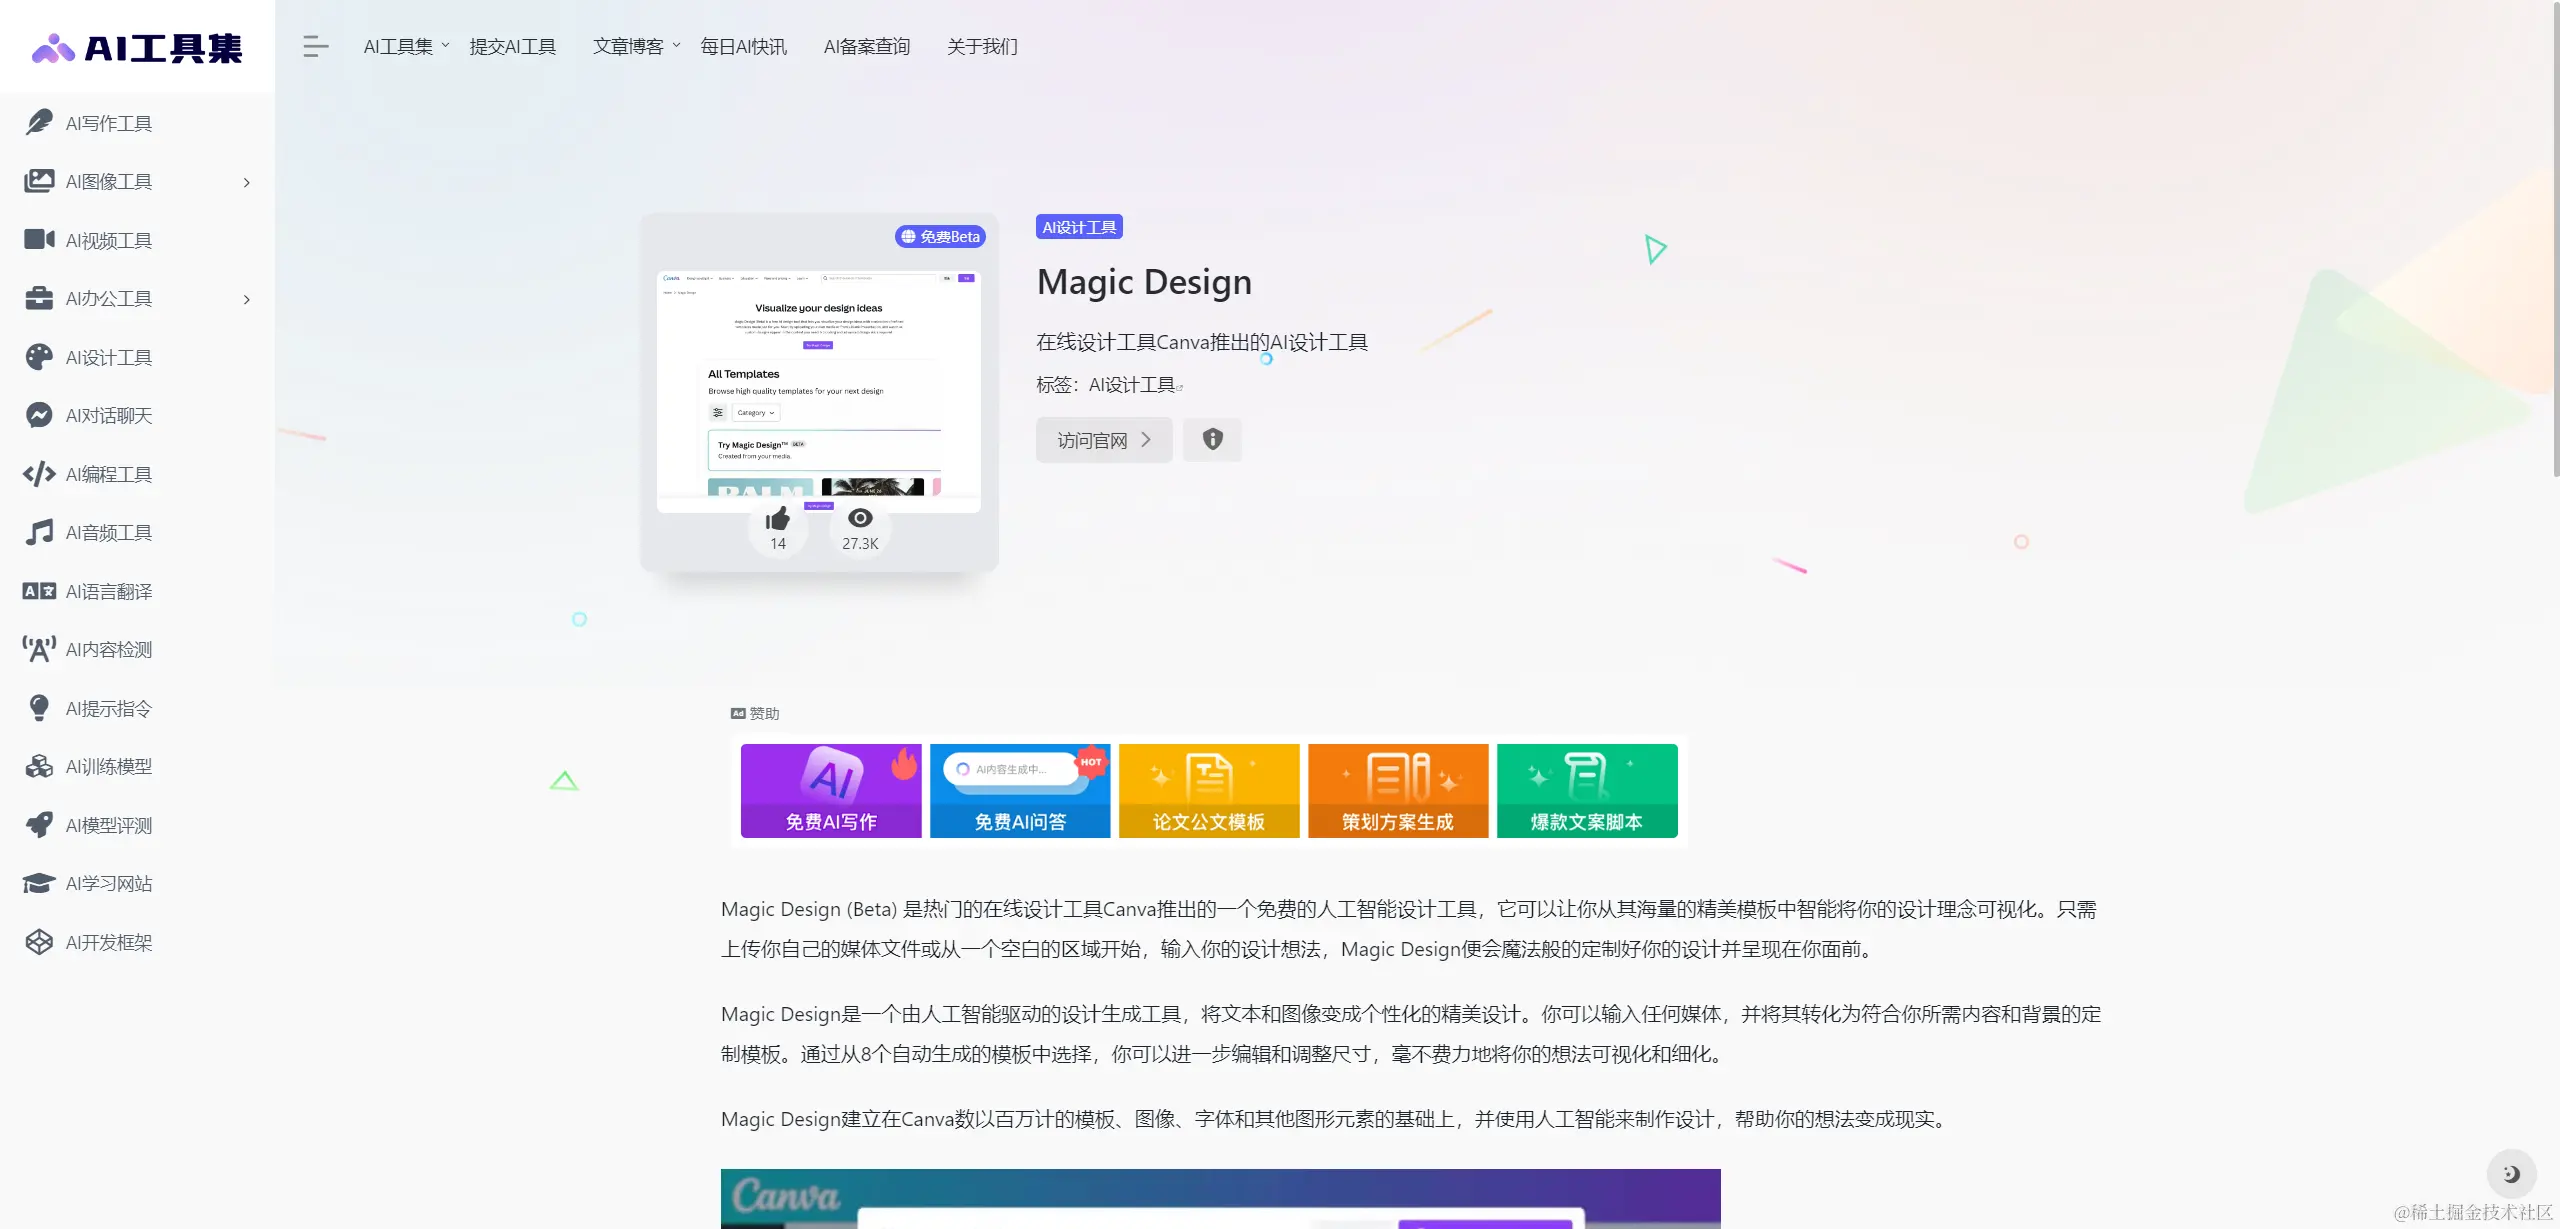Click the code brackets icon for AI编程工具
The width and height of the screenshot is (2560, 1229).
coord(39,474)
